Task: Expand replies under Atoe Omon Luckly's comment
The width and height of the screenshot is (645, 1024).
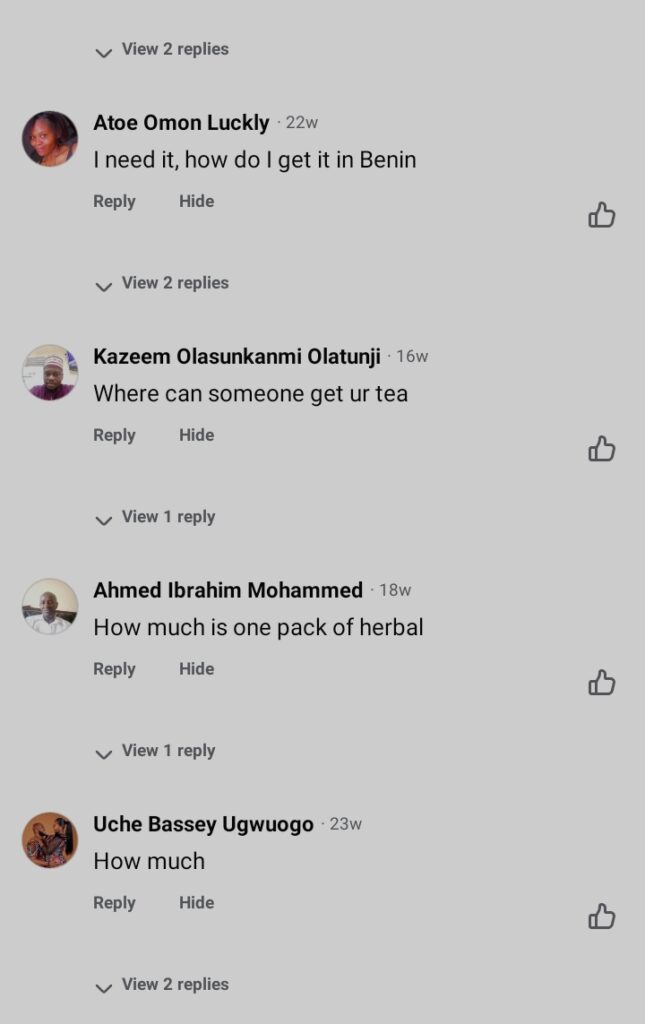Action: pos(163,284)
